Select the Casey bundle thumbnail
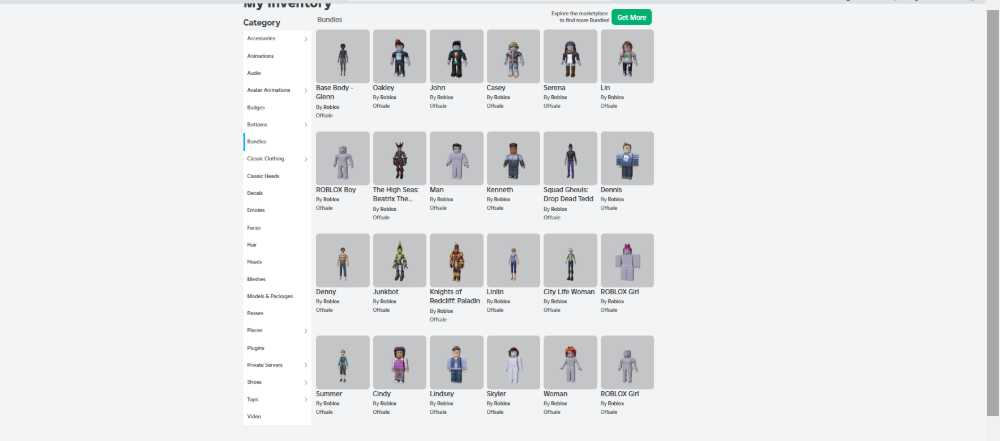The image size is (1000, 441). pos(513,56)
